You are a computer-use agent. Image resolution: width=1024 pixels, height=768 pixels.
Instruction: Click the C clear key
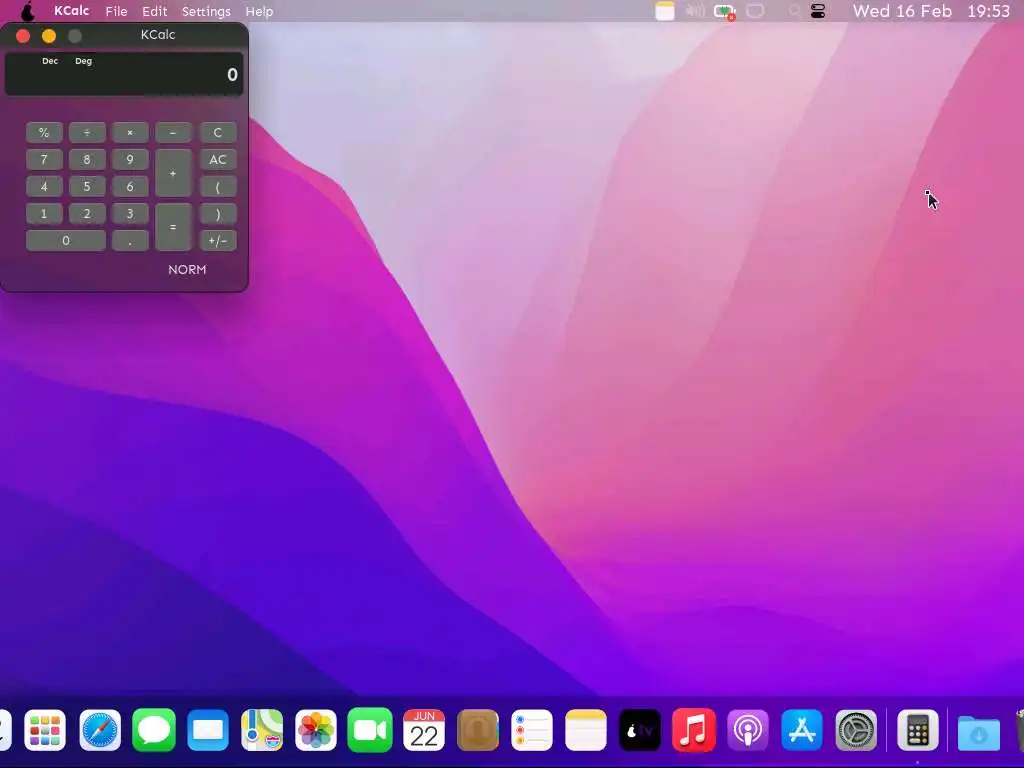[x=217, y=133]
